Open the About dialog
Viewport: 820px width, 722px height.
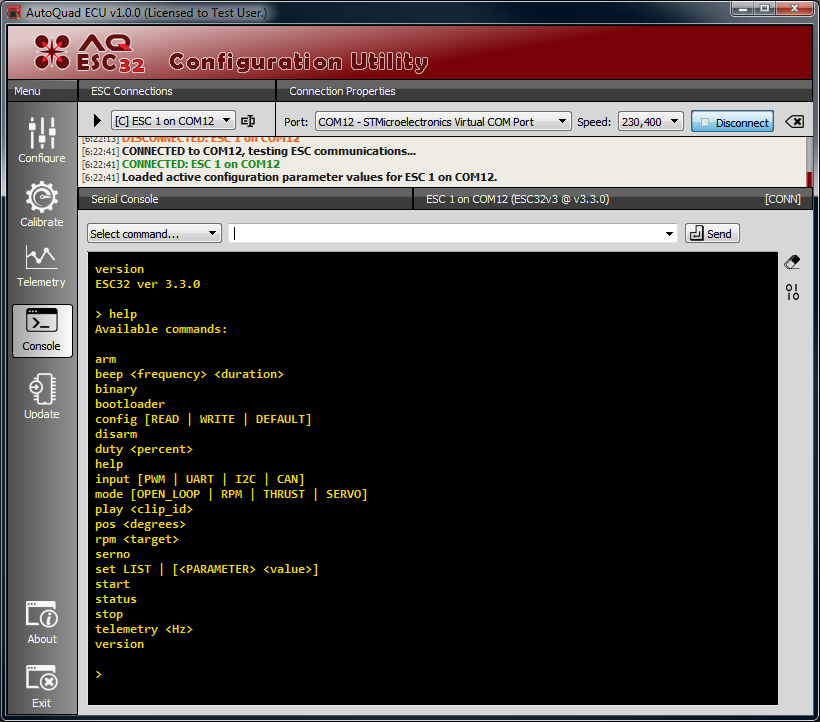coord(42,622)
